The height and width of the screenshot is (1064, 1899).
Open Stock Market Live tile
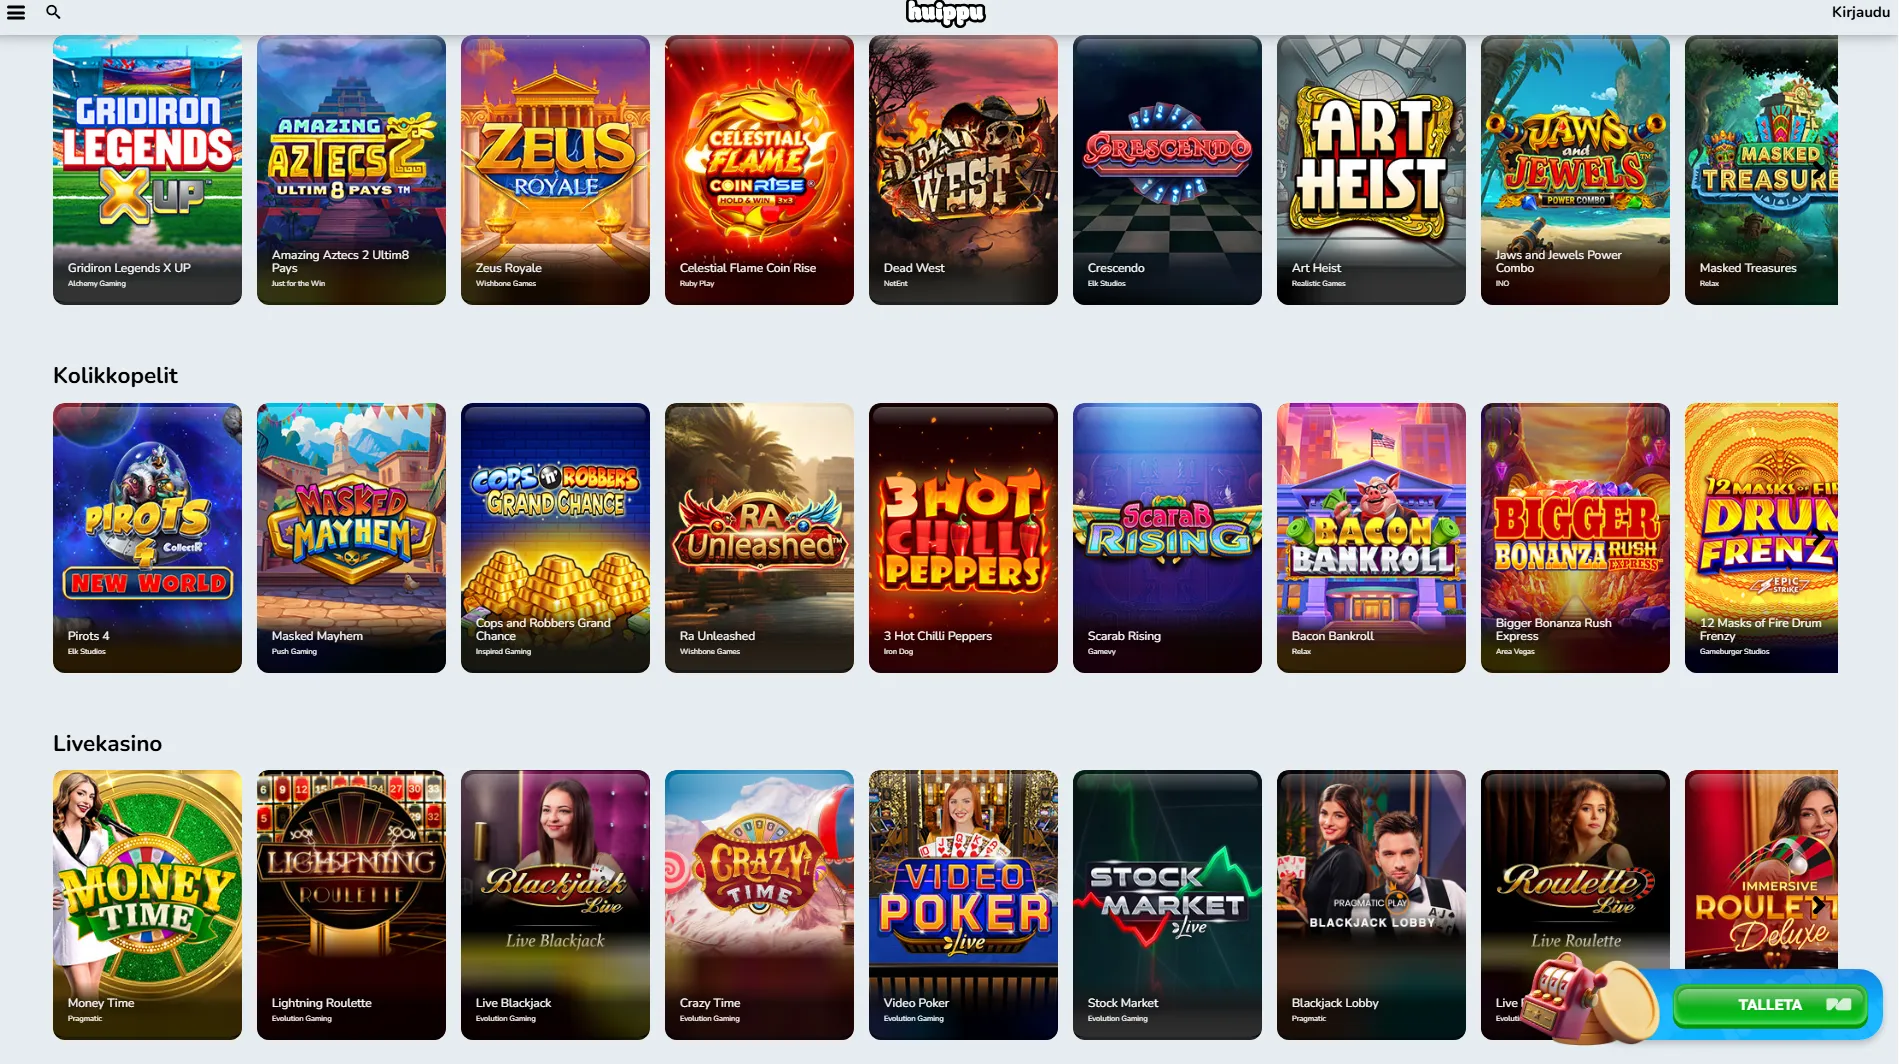tap(1167, 905)
